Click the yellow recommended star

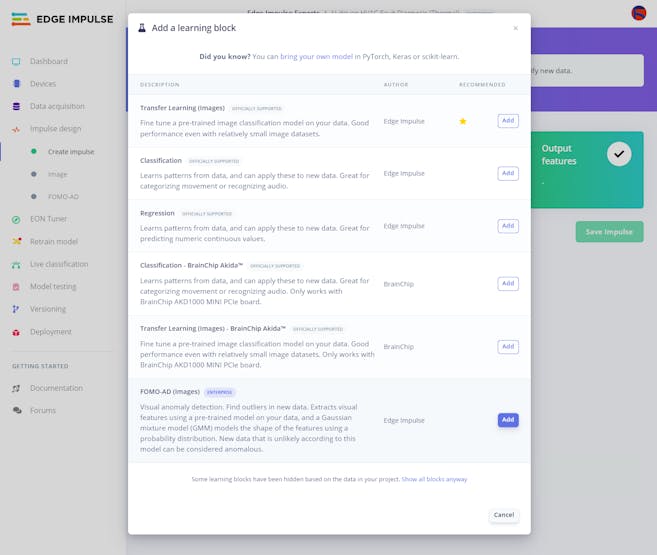point(463,121)
